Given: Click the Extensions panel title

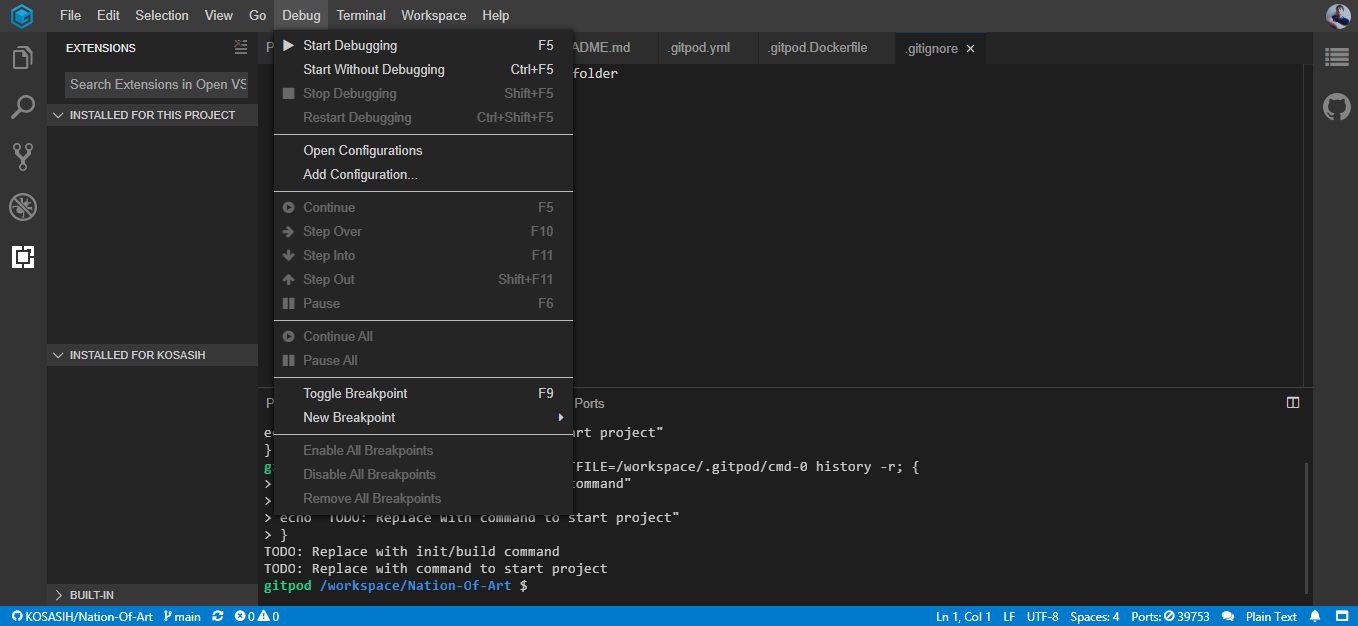Looking at the screenshot, I should coord(101,48).
